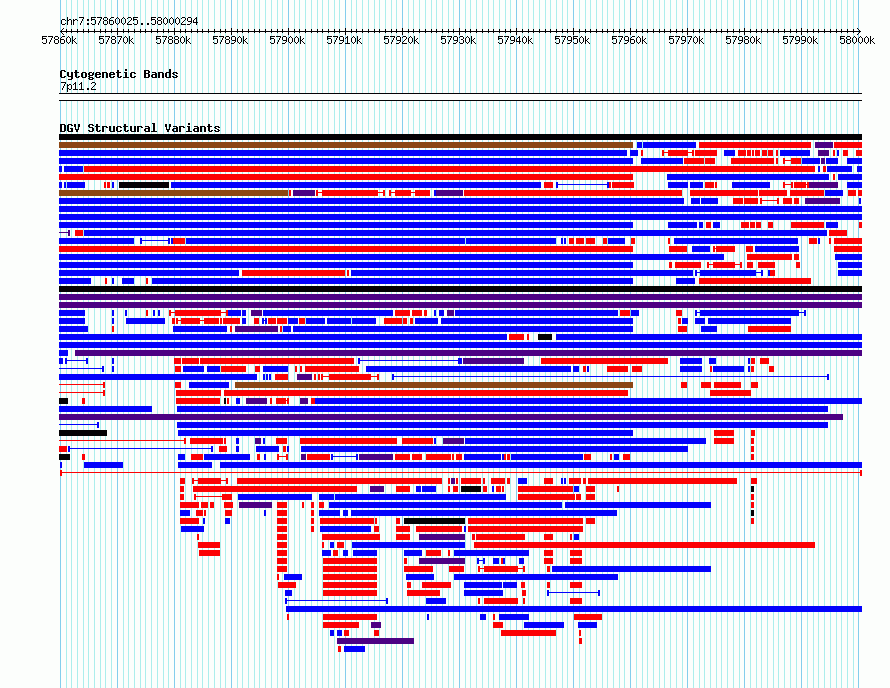Select the 57900k ruler label
The width and height of the screenshot is (890, 688).
287,40
